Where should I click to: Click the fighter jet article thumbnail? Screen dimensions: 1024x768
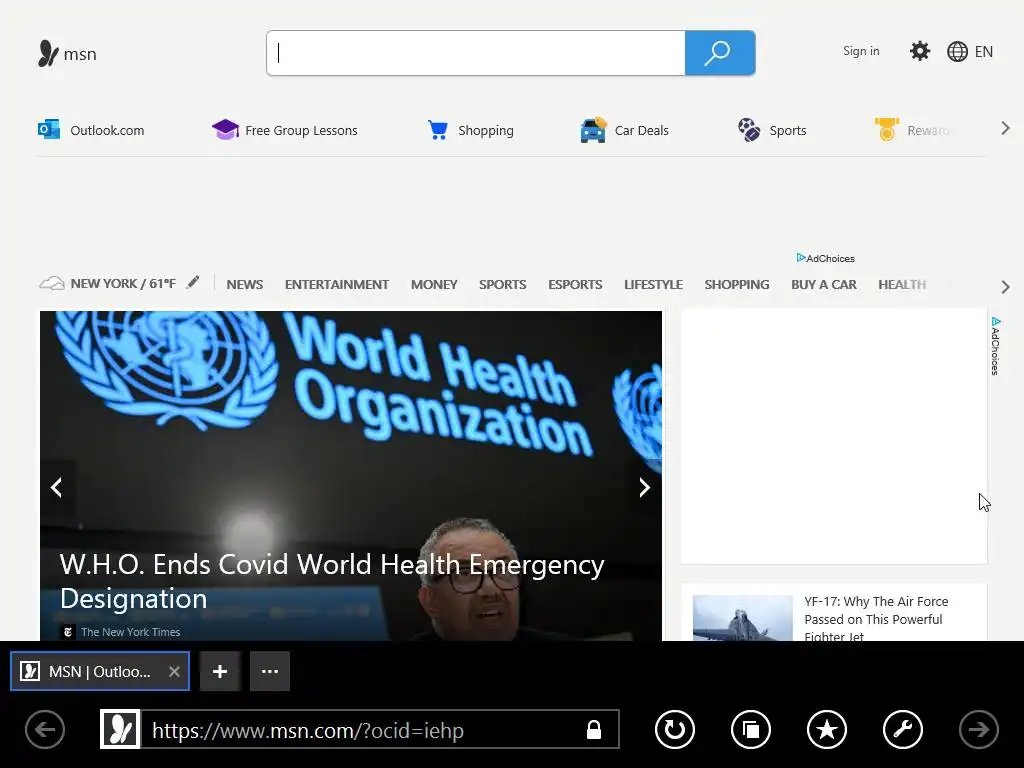pyautogui.click(x=743, y=618)
